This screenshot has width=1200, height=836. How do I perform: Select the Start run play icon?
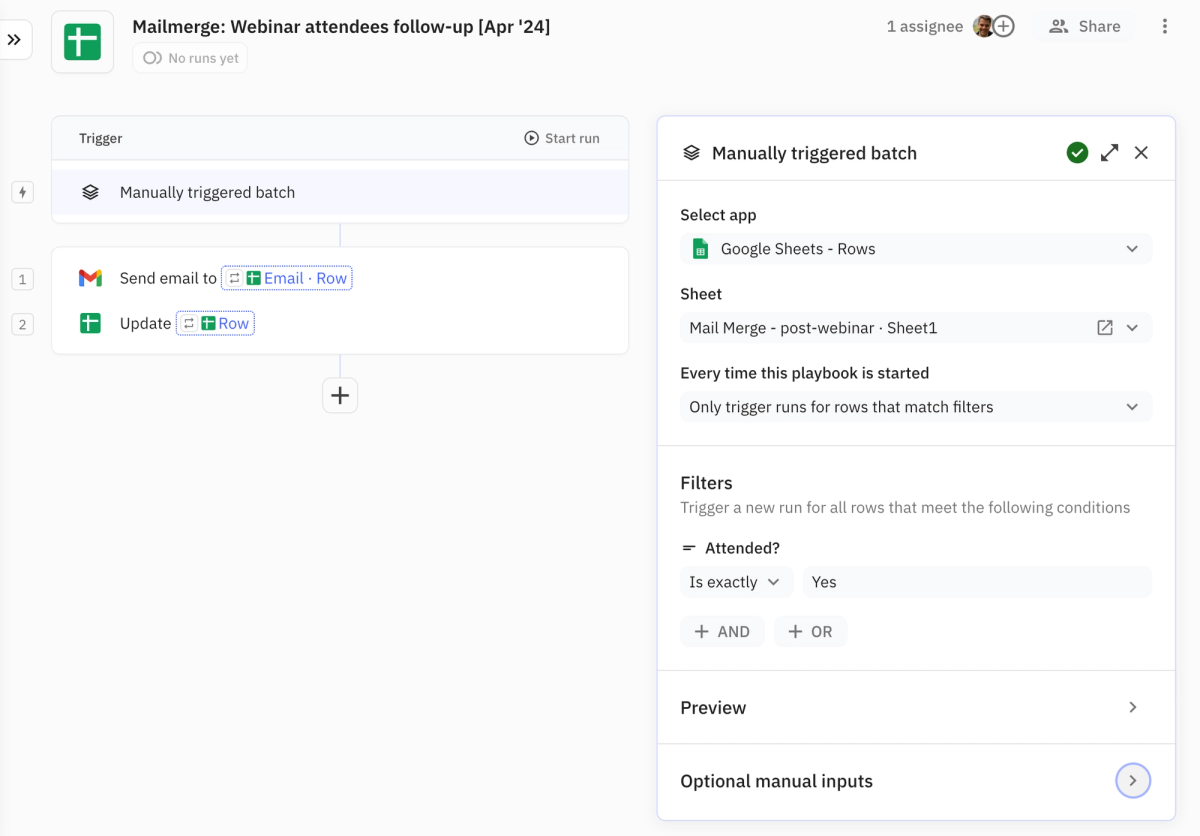click(530, 138)
